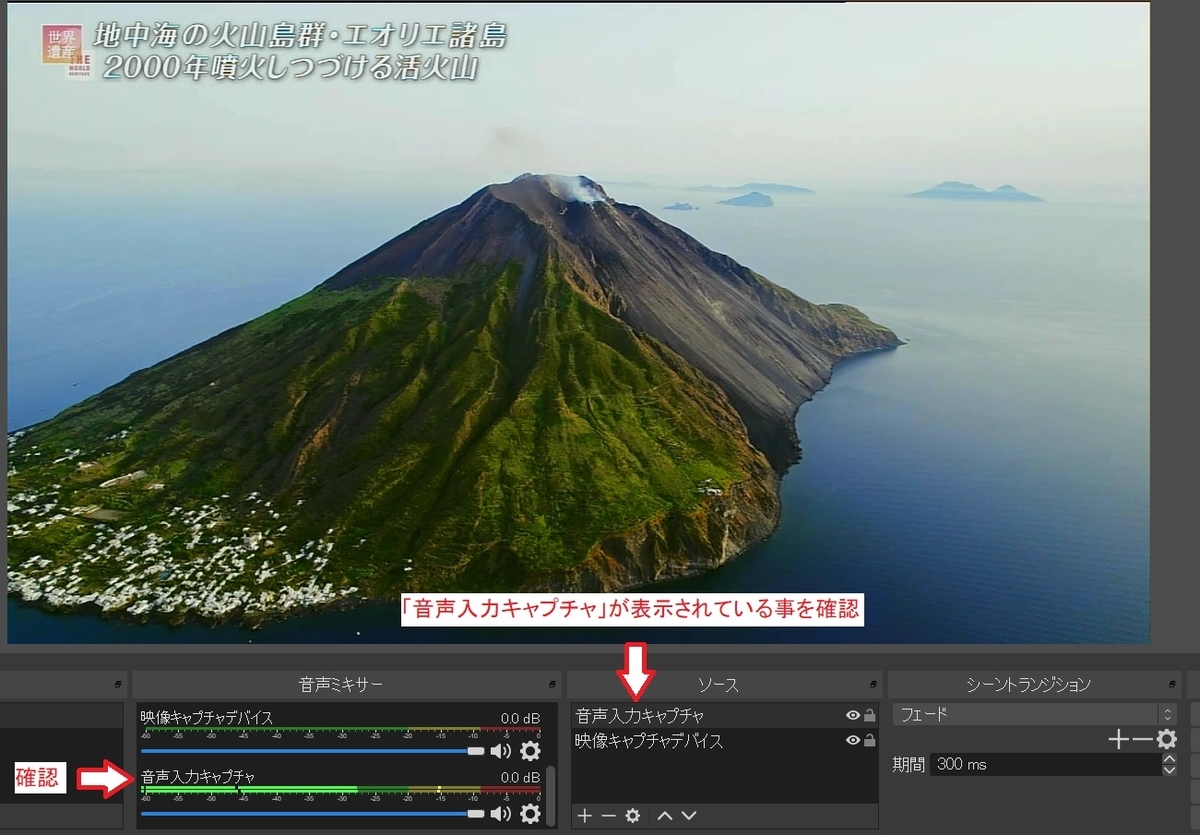Open 音声入力キャプチャ mixer gear settings
The height and width of the screenshot is (835, 1200).
click(x=530, y=814)
